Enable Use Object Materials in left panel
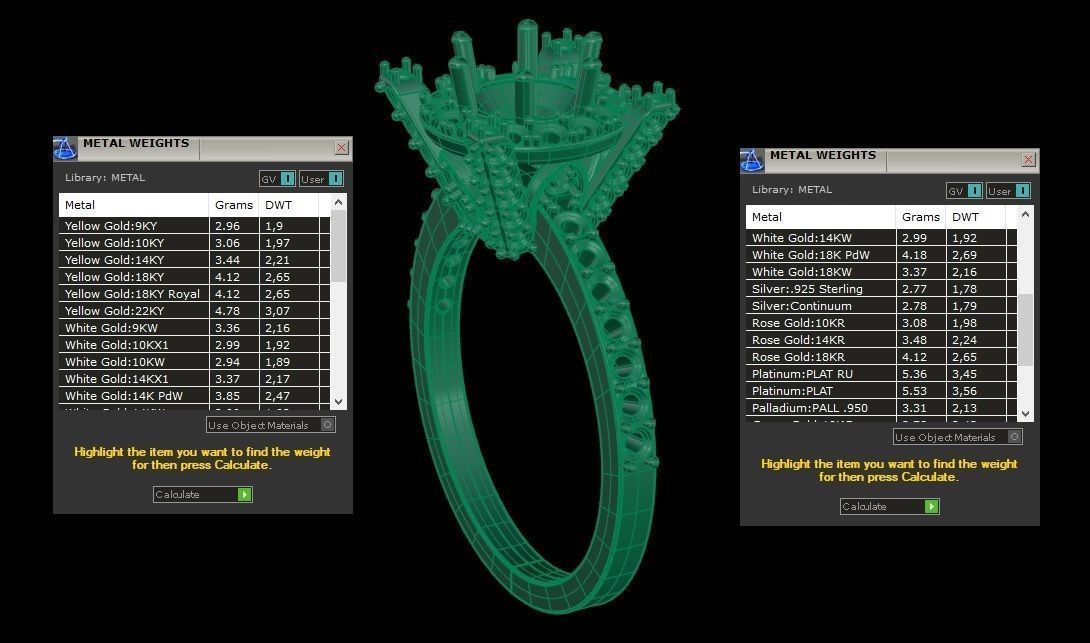The height and width of the screenshot is (643, 1090). pyautogui.click(x=271, y=425)
